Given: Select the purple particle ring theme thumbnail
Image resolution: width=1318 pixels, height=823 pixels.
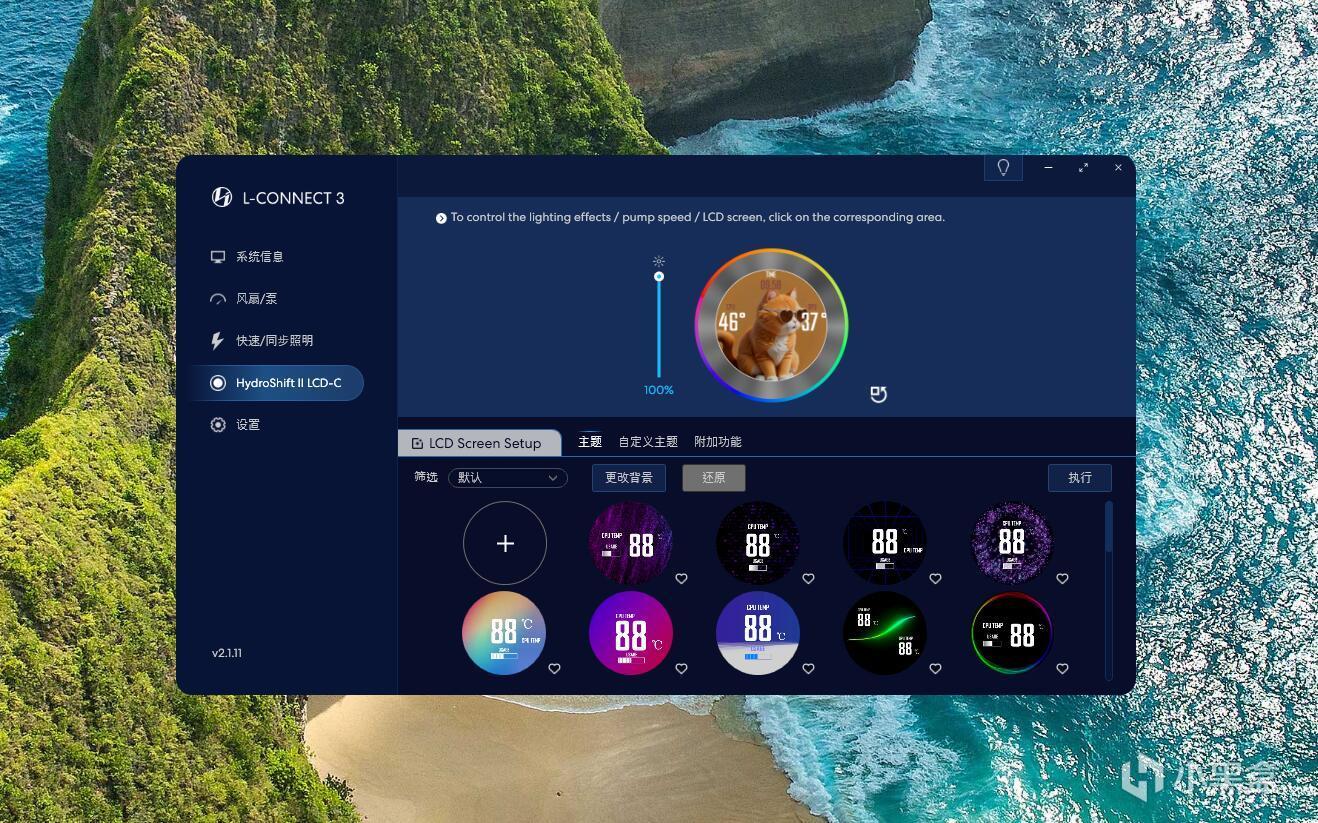Looking at the screenshot, I should point(1012,541).
